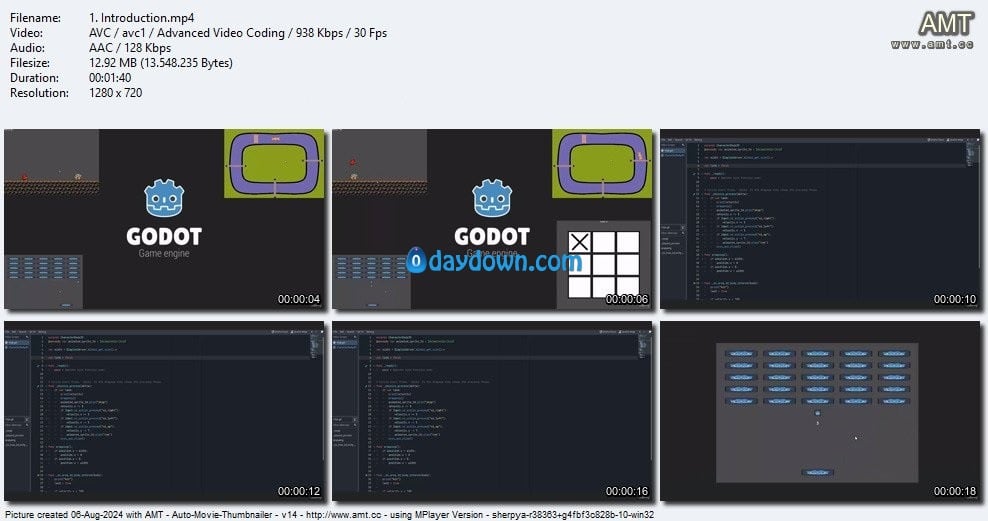This screenshot has height=521, width=988.
Task: Click the 'Filename:' label
Action: pos(35,18)
